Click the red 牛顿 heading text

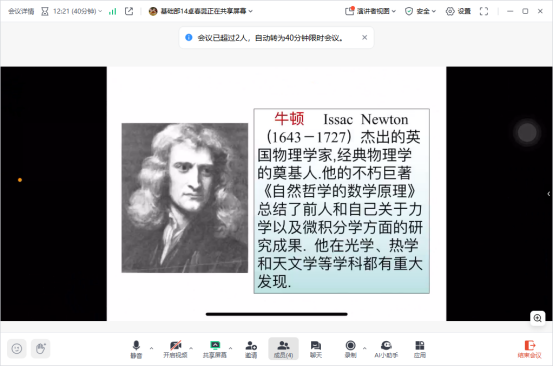pos(289,119)
